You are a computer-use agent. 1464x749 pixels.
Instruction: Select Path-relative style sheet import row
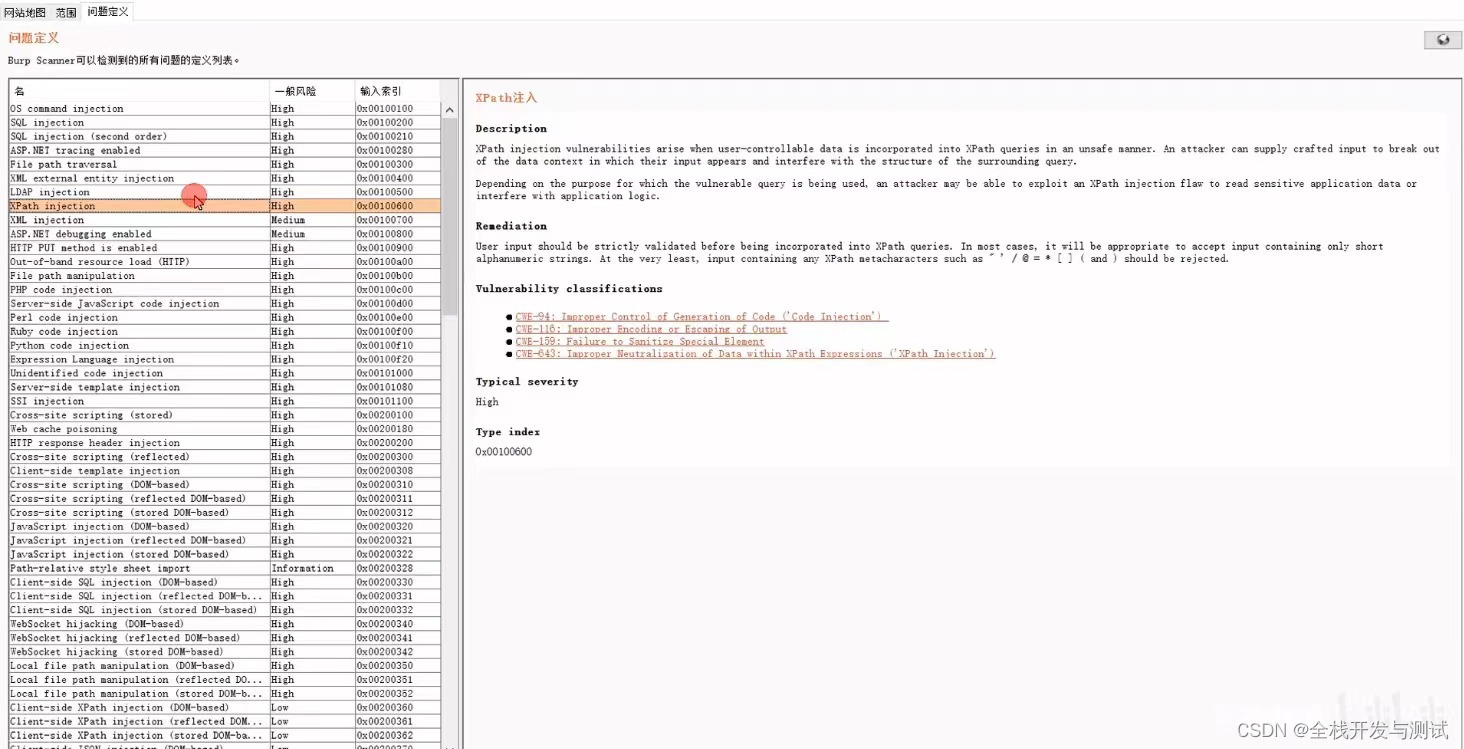225,569
